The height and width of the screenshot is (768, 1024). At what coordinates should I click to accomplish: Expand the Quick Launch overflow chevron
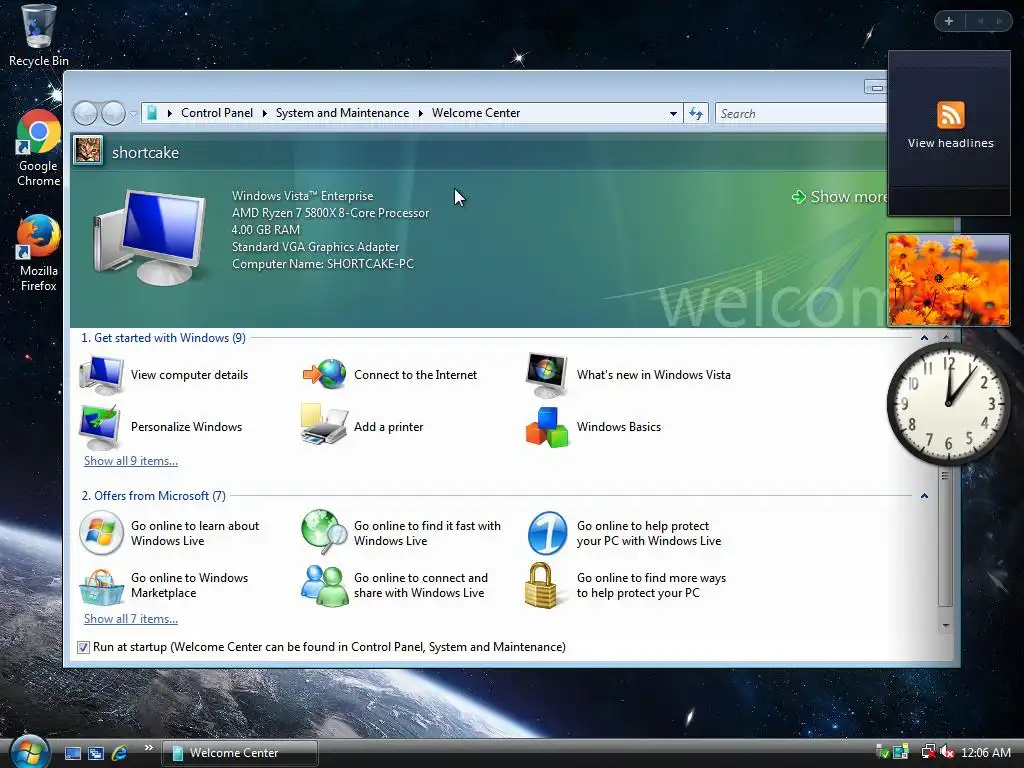[148, 748]
